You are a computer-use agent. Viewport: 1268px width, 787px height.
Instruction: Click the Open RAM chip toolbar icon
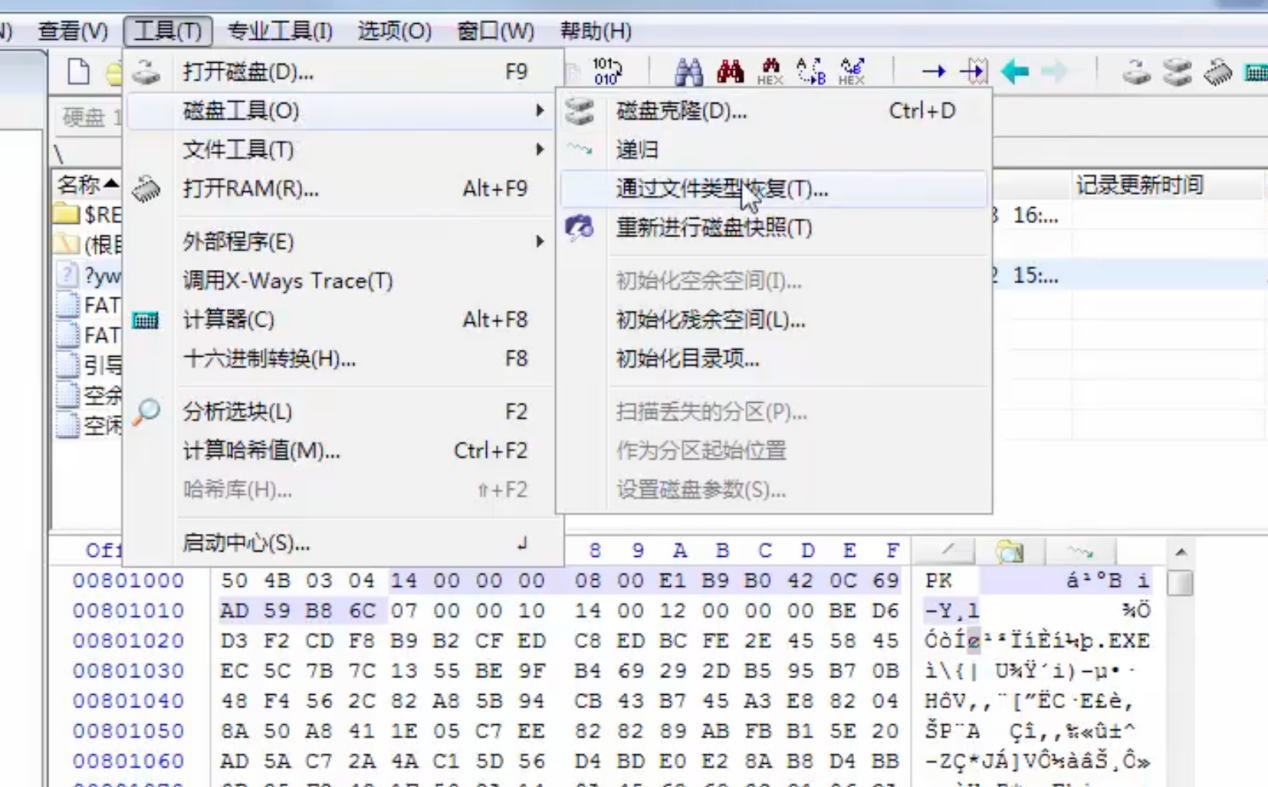coord(1217,72)
